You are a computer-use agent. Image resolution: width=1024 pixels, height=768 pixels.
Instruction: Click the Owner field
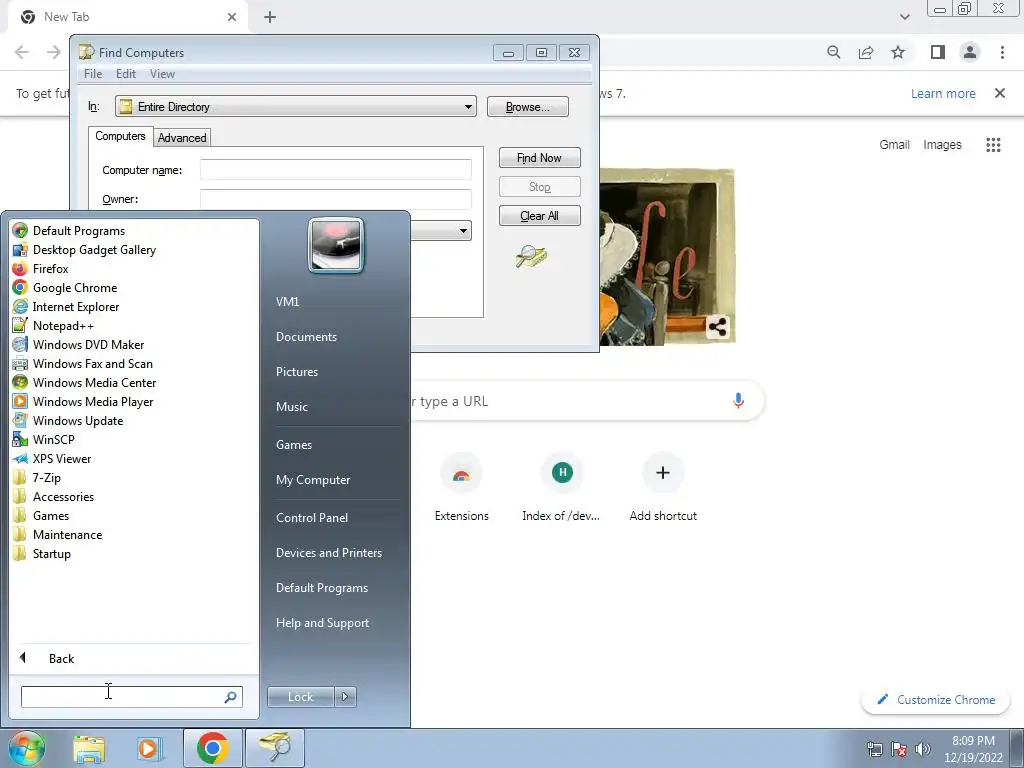(336, 199)
